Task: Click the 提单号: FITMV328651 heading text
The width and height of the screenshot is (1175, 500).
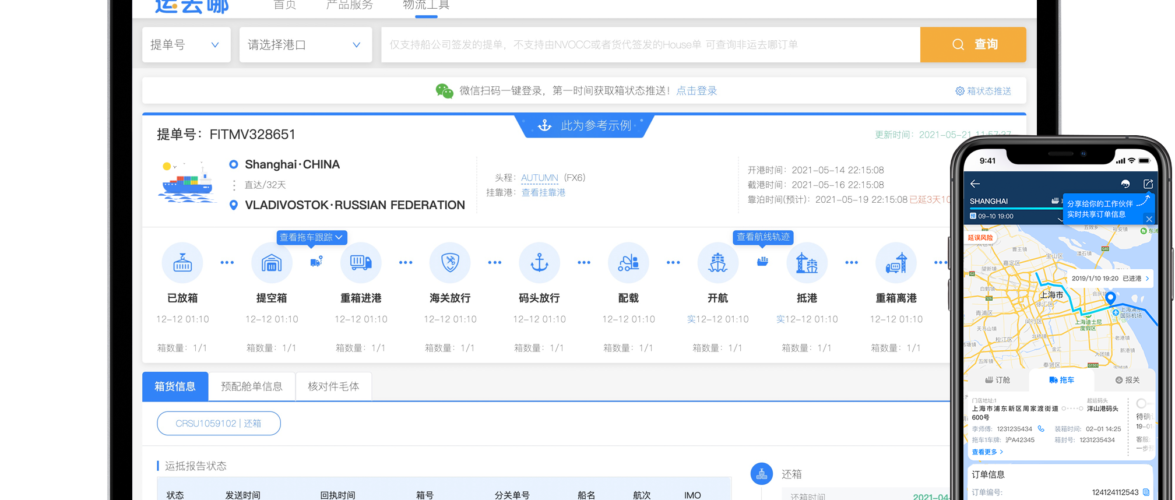Action: 226,135
